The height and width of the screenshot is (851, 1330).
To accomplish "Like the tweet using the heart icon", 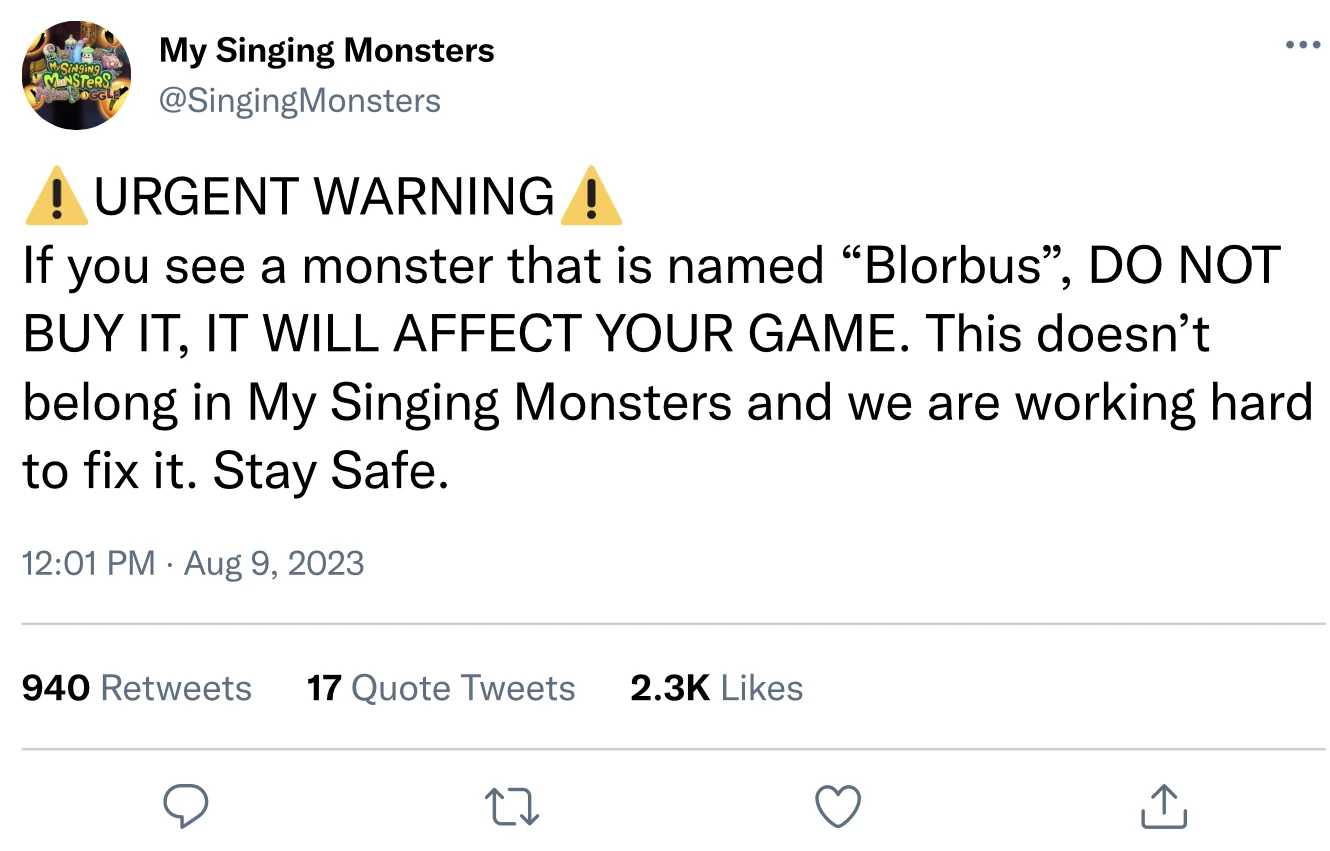I will (x=838, y=805).
